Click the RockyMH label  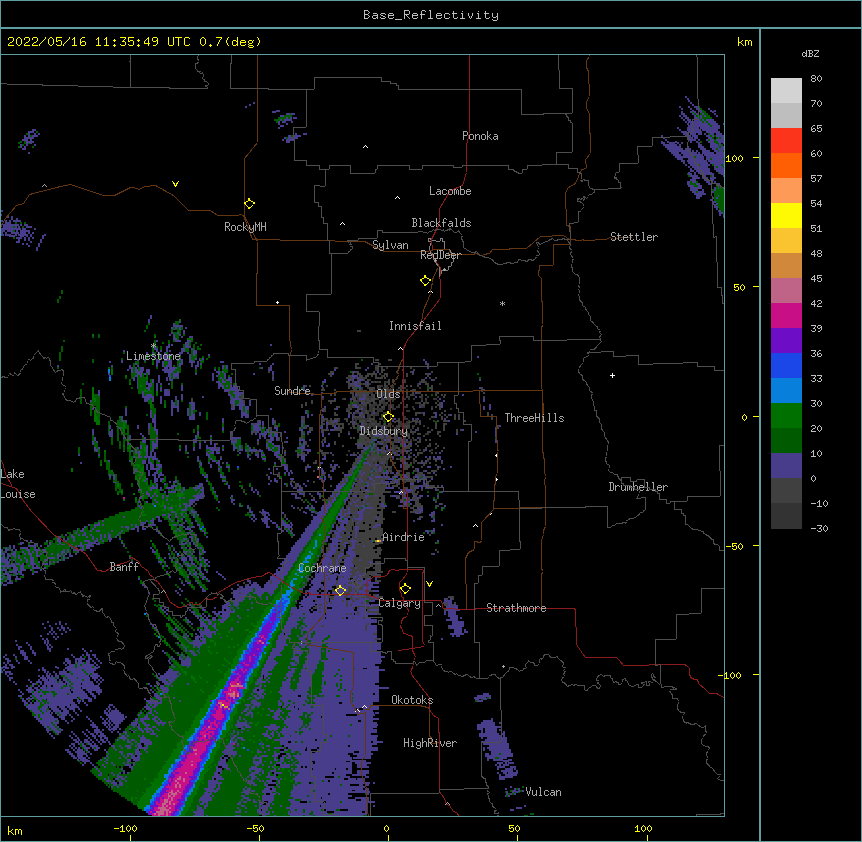245,227
